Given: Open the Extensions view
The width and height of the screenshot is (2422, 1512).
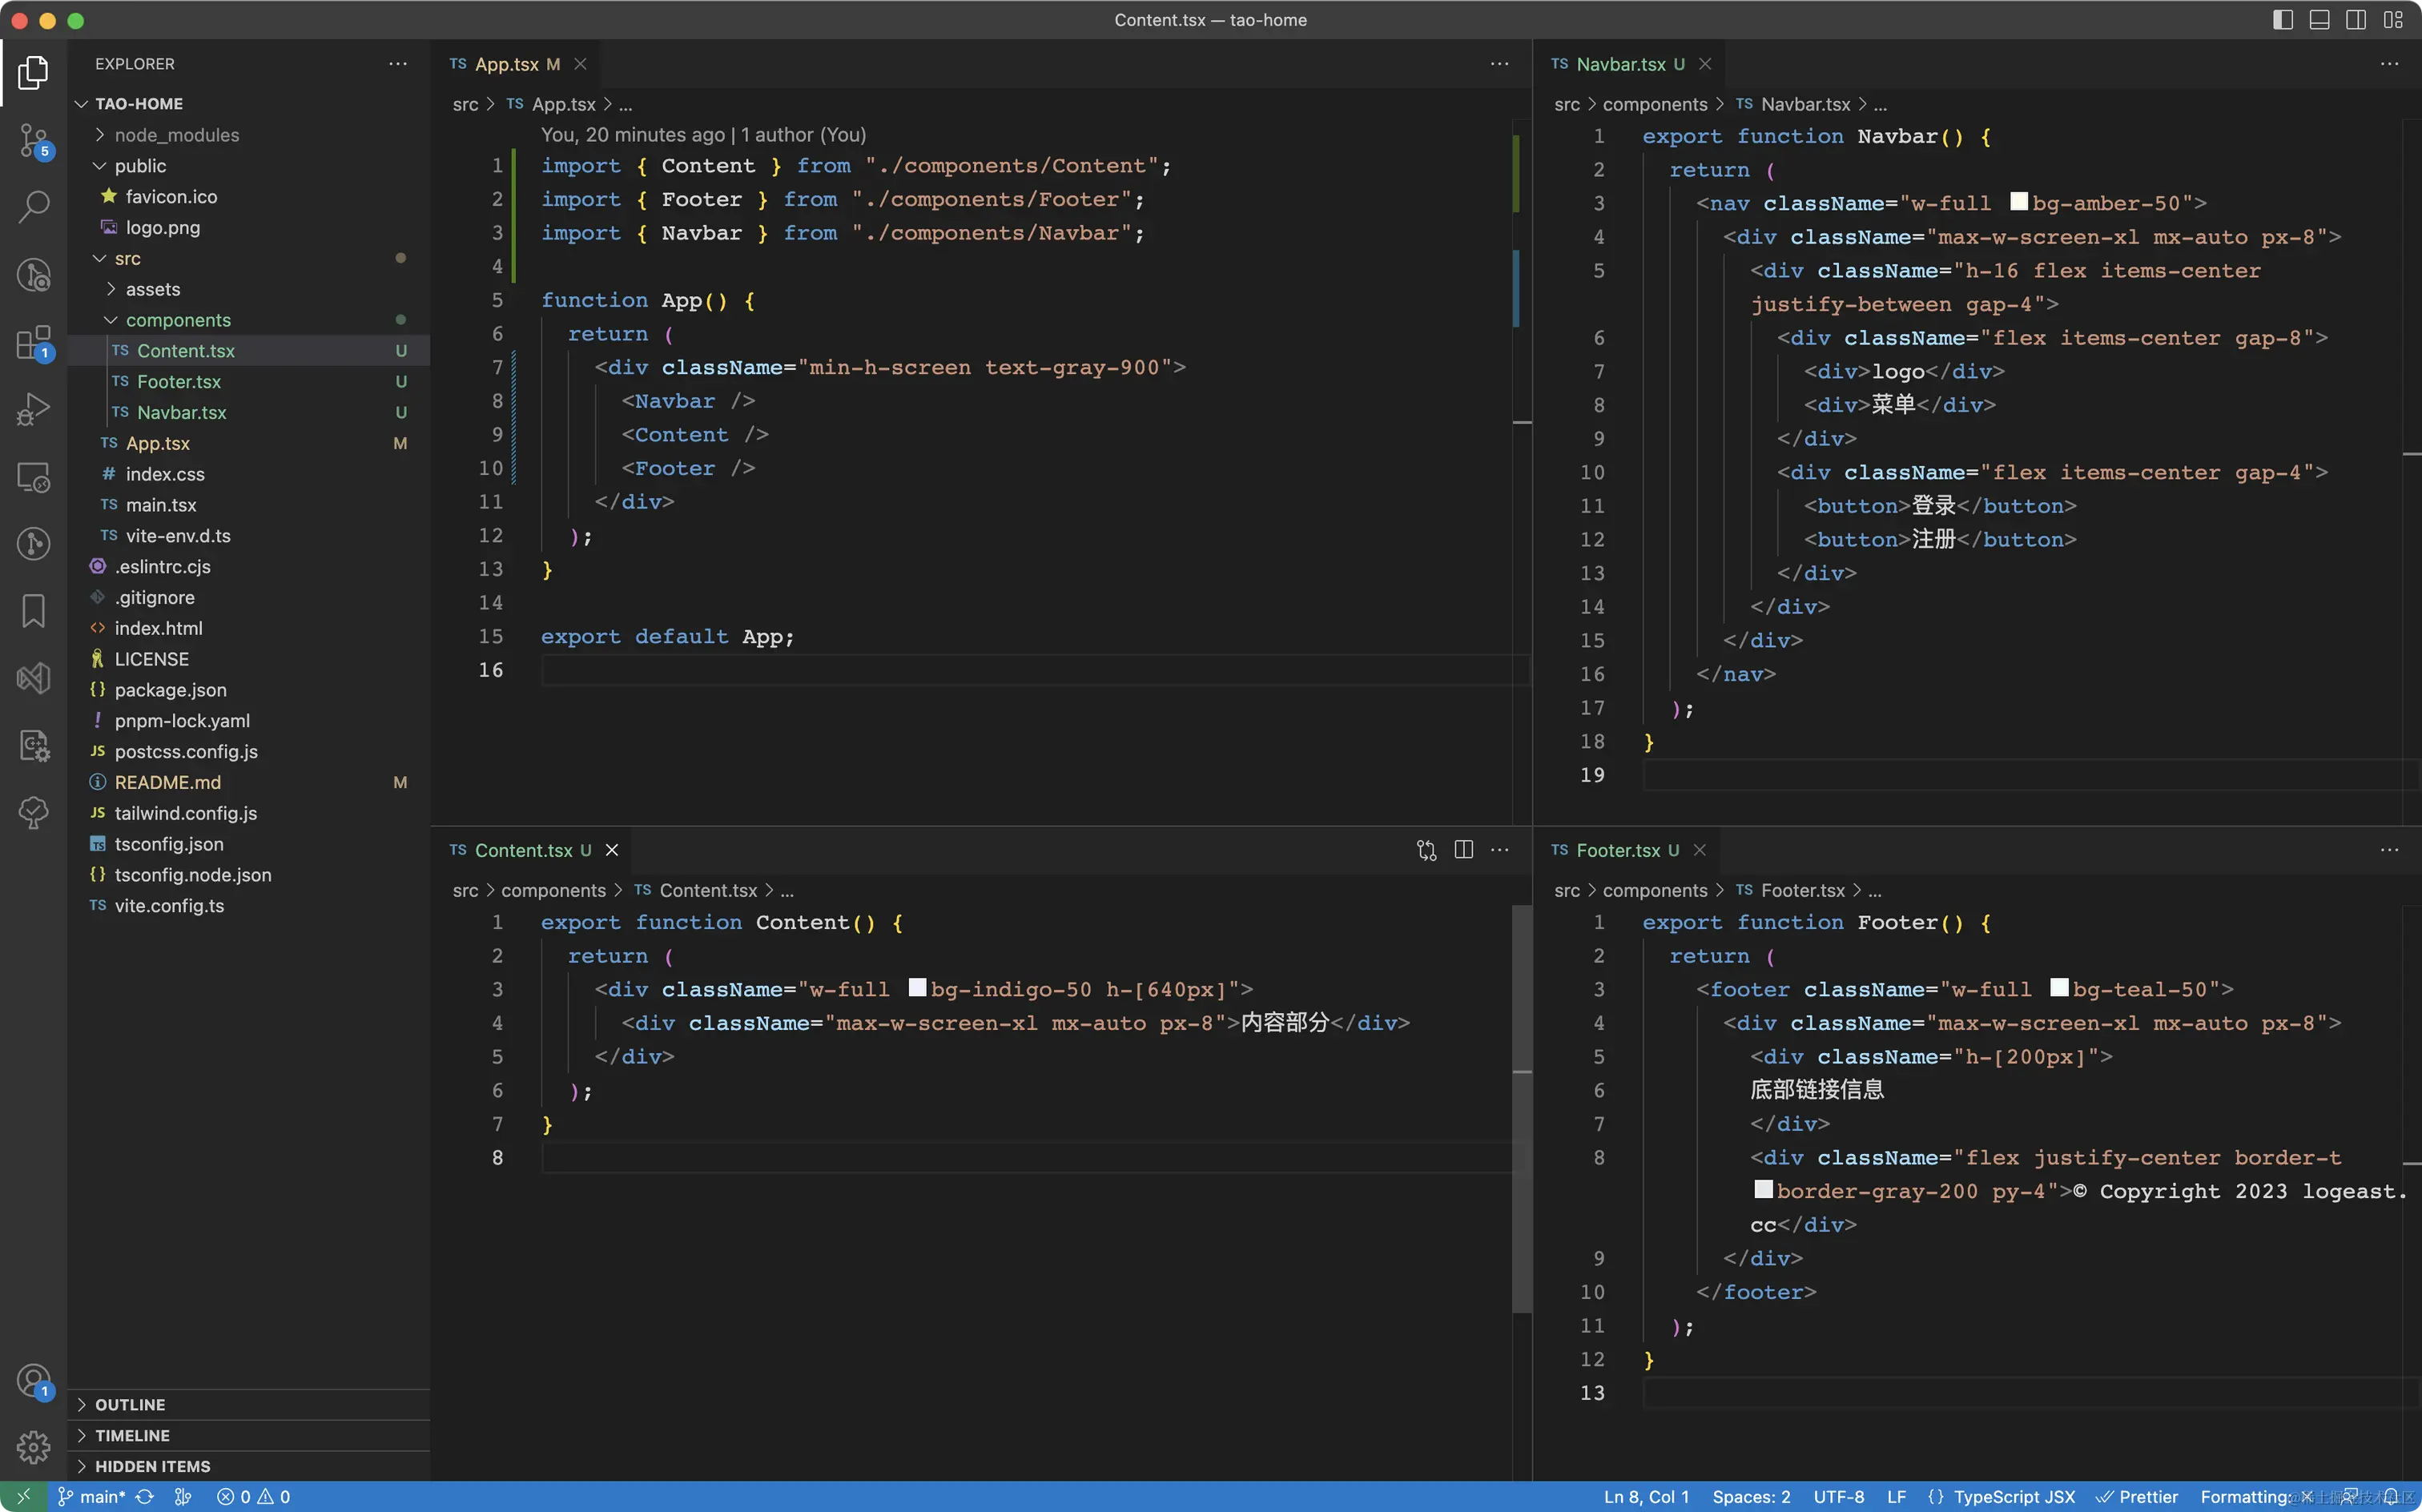Looking at the screenshot, I should click(33, 342).
